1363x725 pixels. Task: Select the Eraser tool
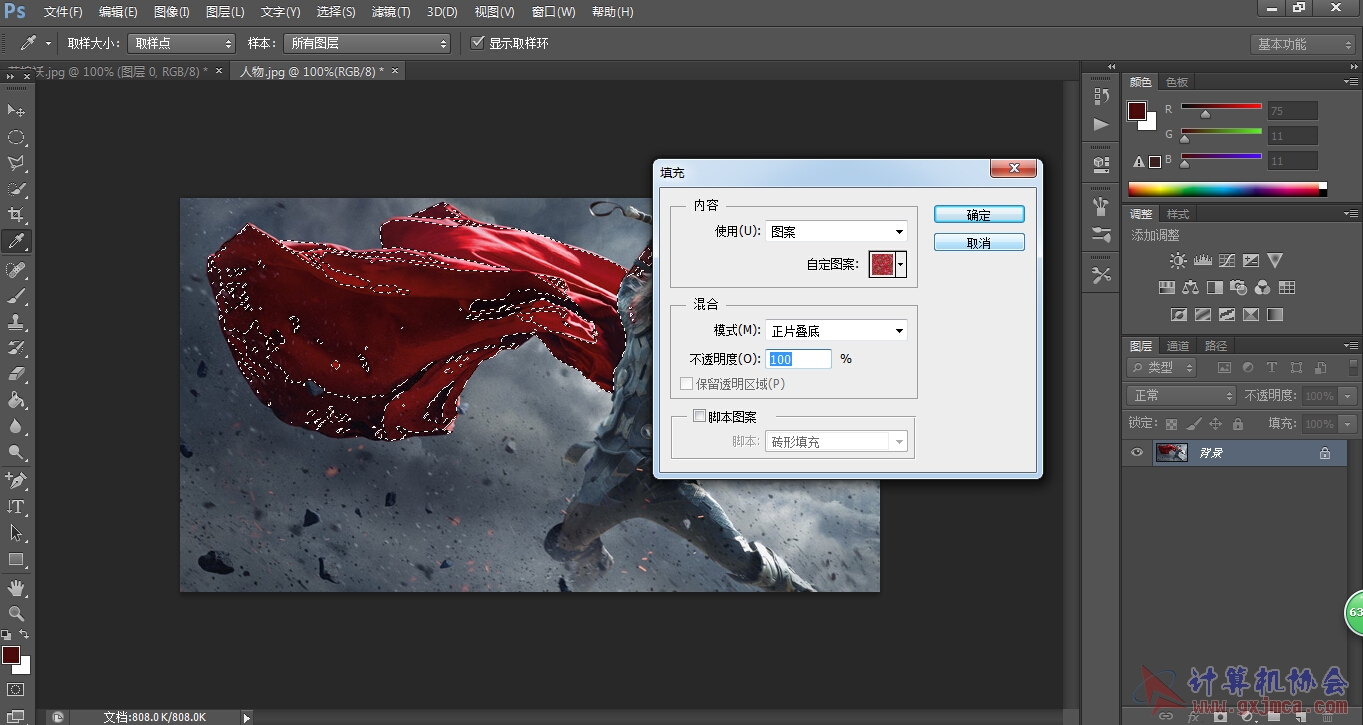tap(16, 375)
